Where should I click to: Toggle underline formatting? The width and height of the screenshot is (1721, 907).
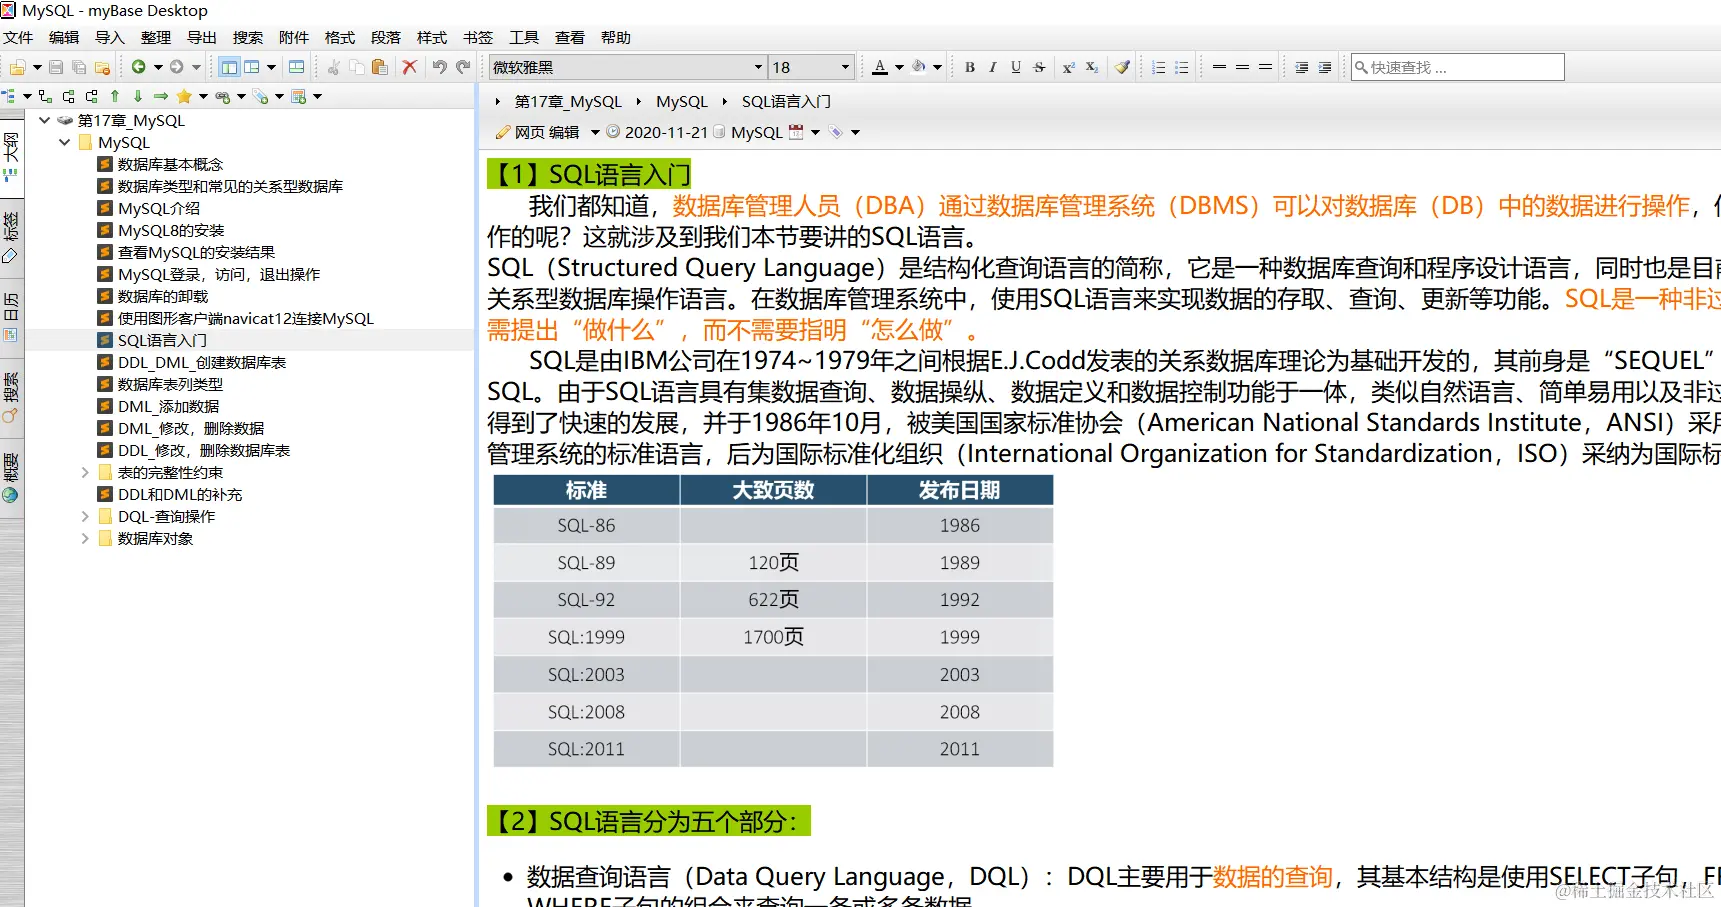pyautogui.click(x=1016, y=67)
